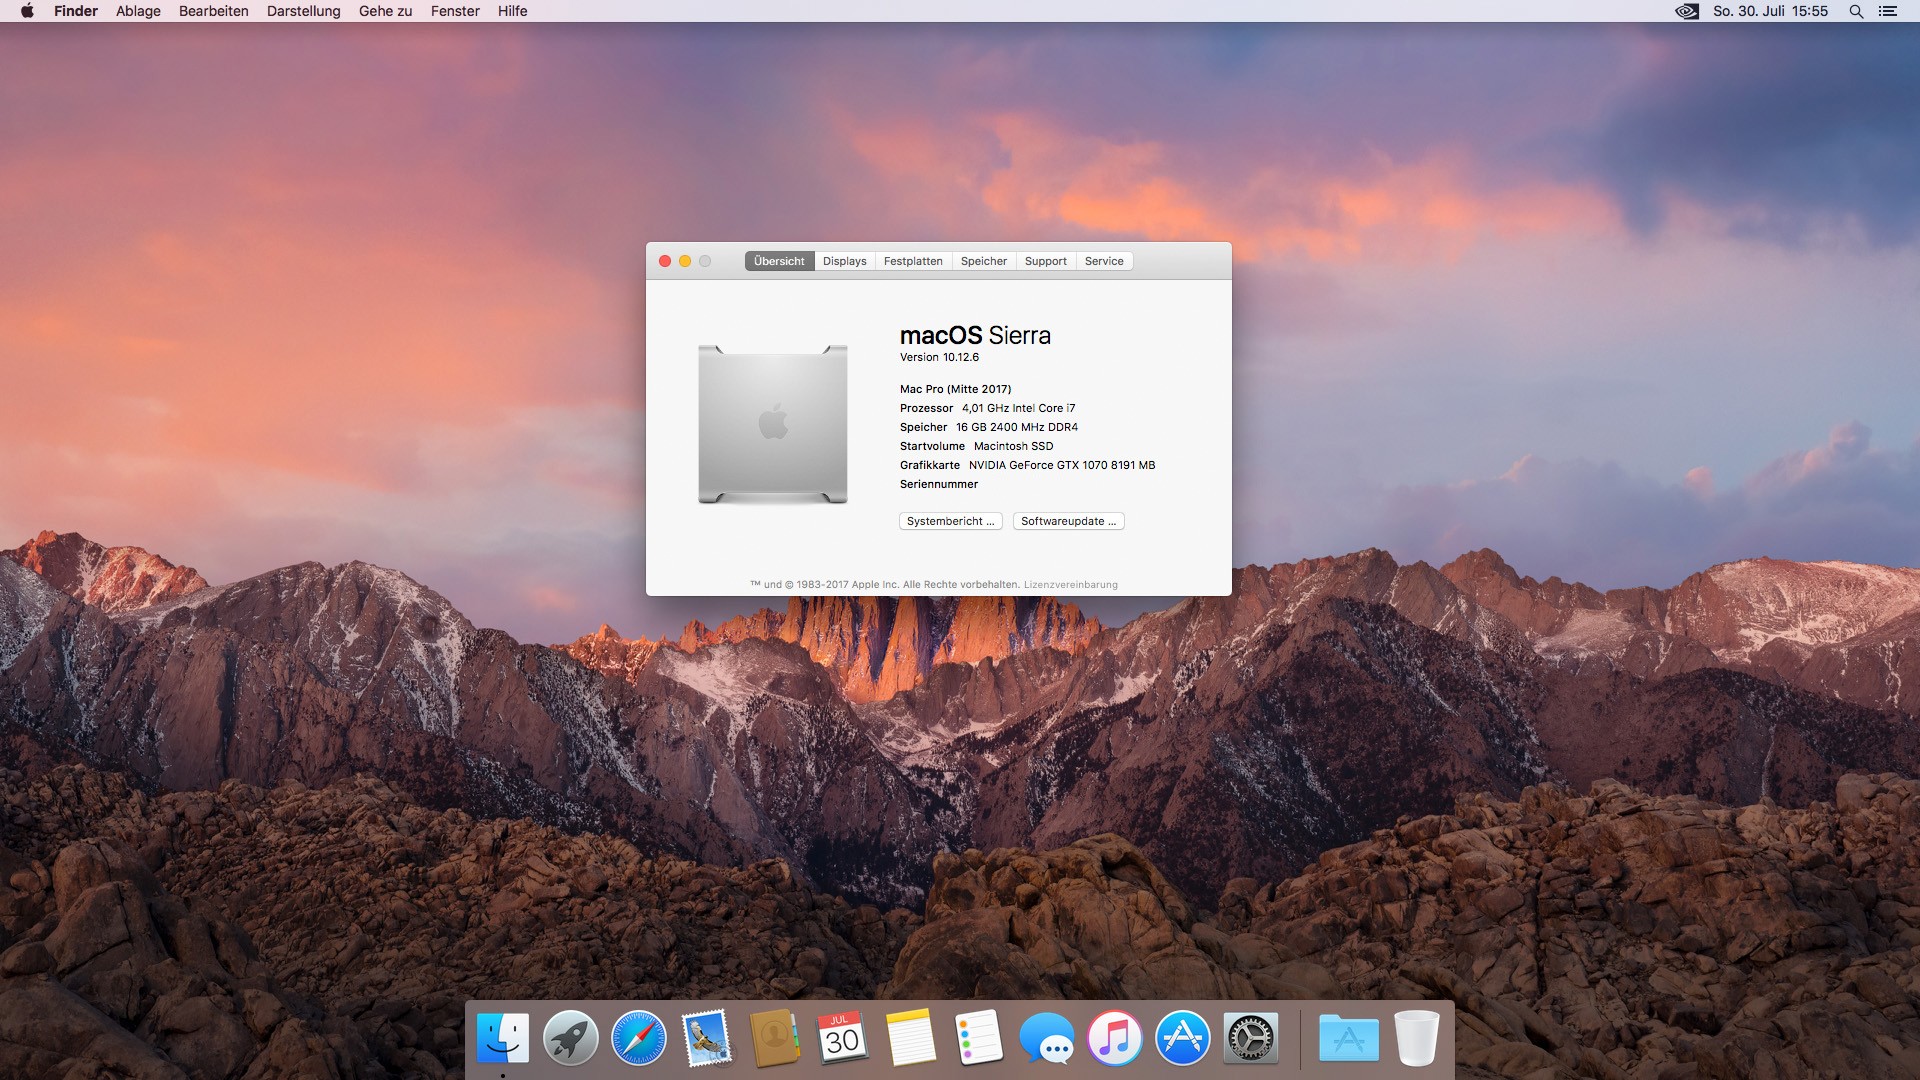Click the Softwareupdate button
1920x1080 pixels.
[x=1068, y=521]
